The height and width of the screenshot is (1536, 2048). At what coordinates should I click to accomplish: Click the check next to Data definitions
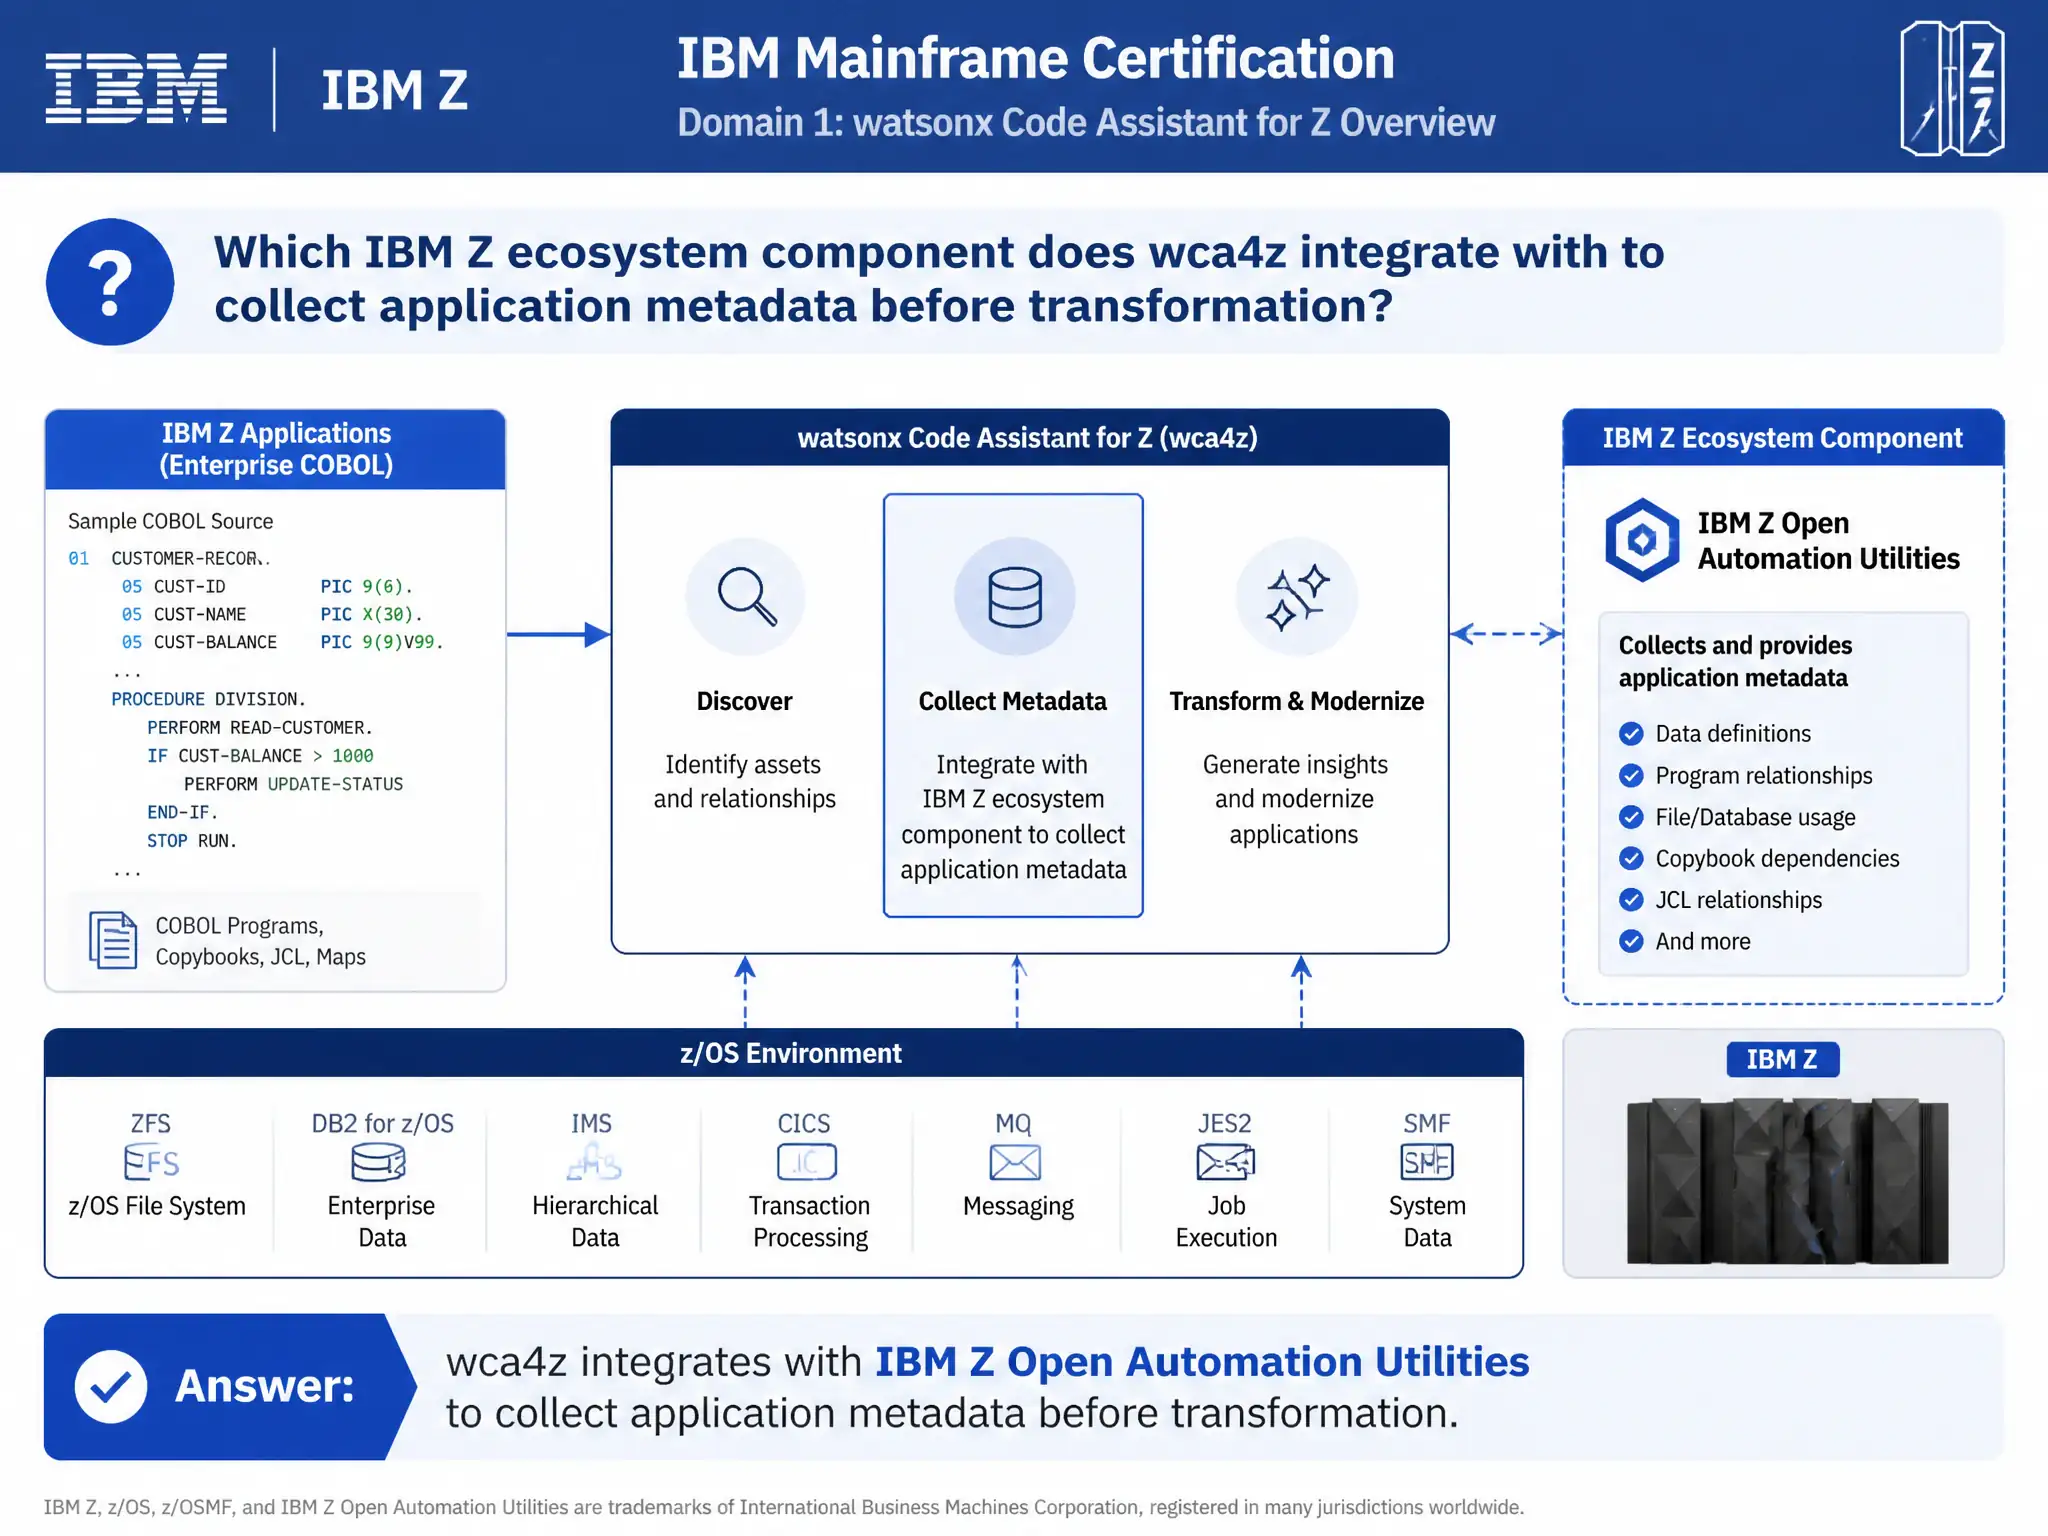coord(1631,734)
